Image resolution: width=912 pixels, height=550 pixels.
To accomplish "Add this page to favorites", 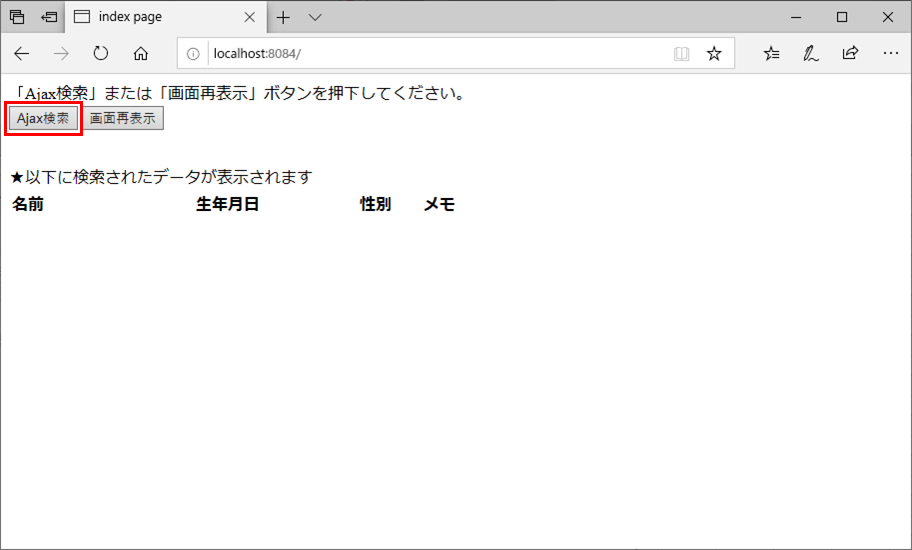I will pyautogui.click(x=714, y=54).
